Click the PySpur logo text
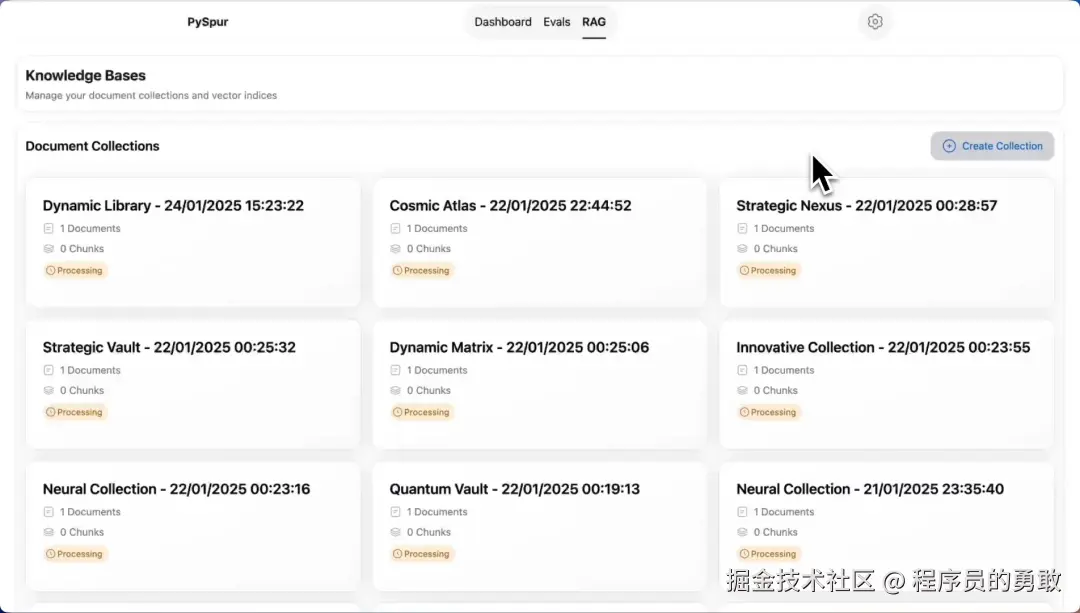The width and height of the screenshot is (1080, 613). (x=207, y=22)
